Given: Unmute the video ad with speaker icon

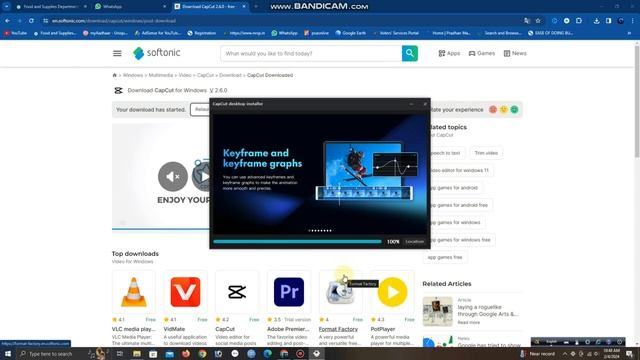Looking at the screenshot, I should tap(173, 176).
